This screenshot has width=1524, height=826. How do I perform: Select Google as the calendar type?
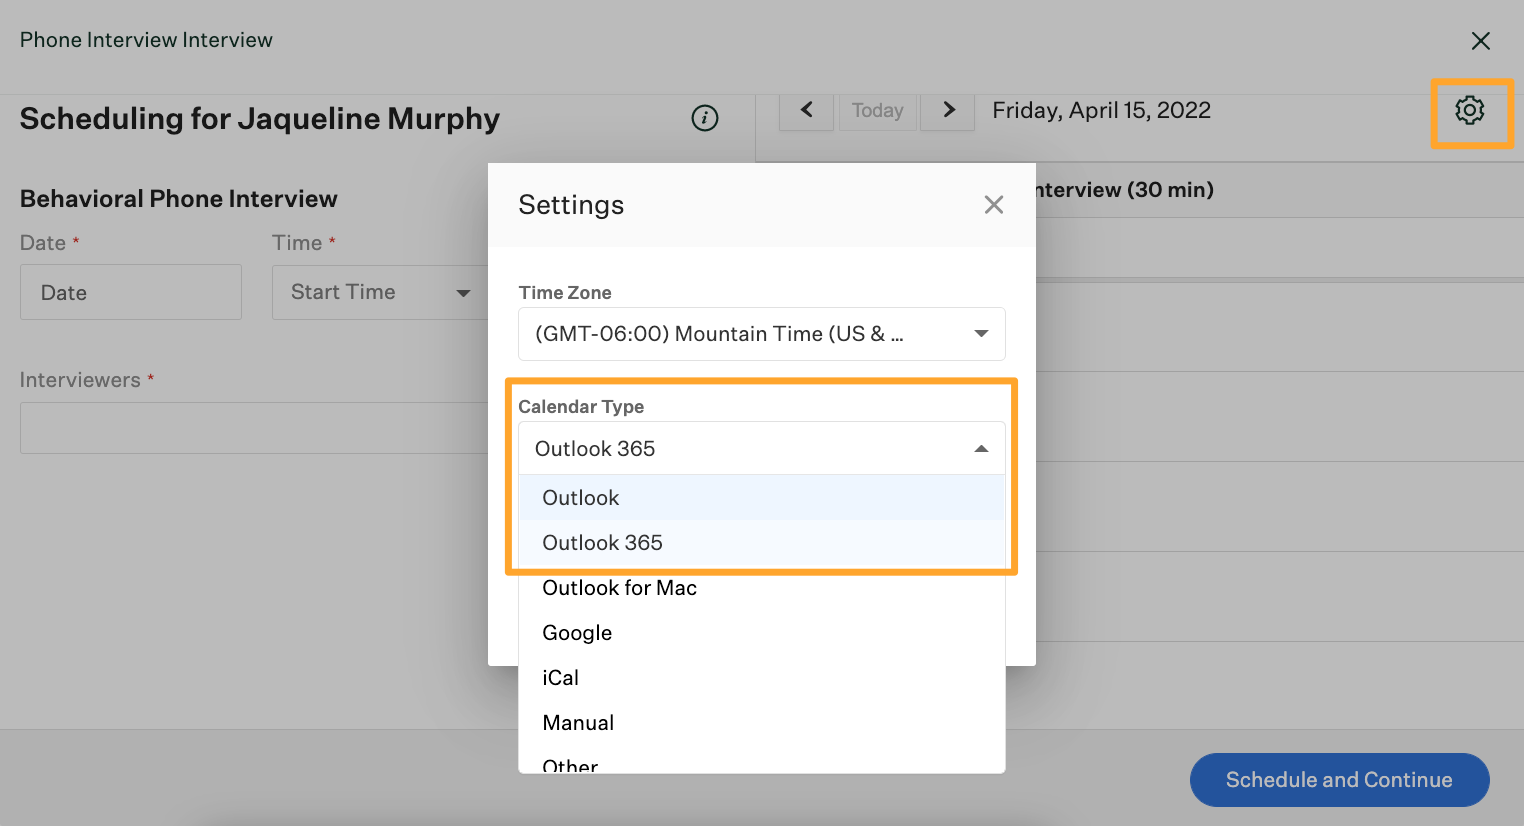coord(577,632)
